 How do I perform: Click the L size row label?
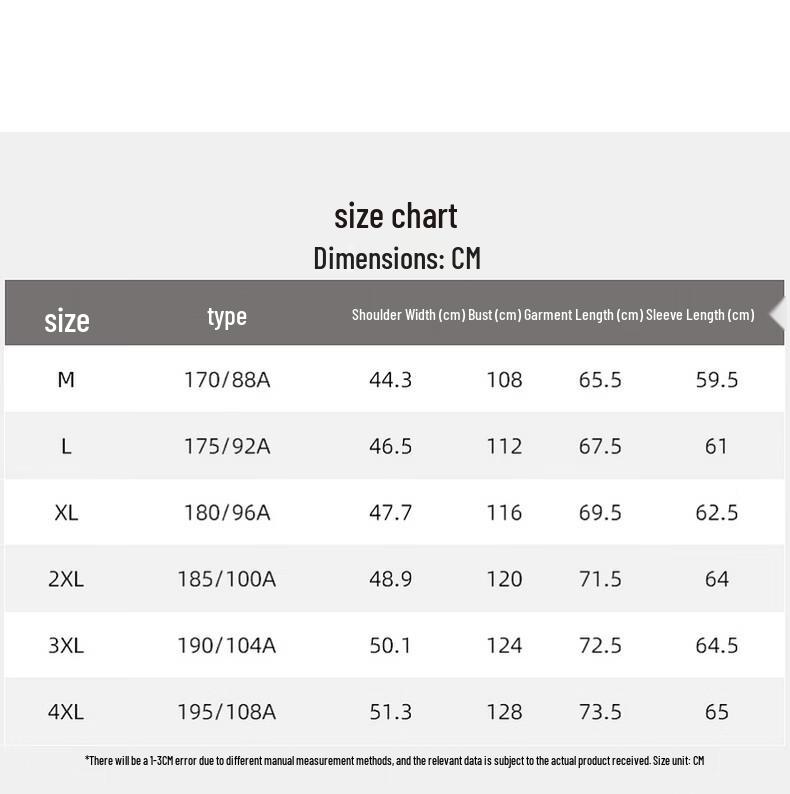pos(66,446)
